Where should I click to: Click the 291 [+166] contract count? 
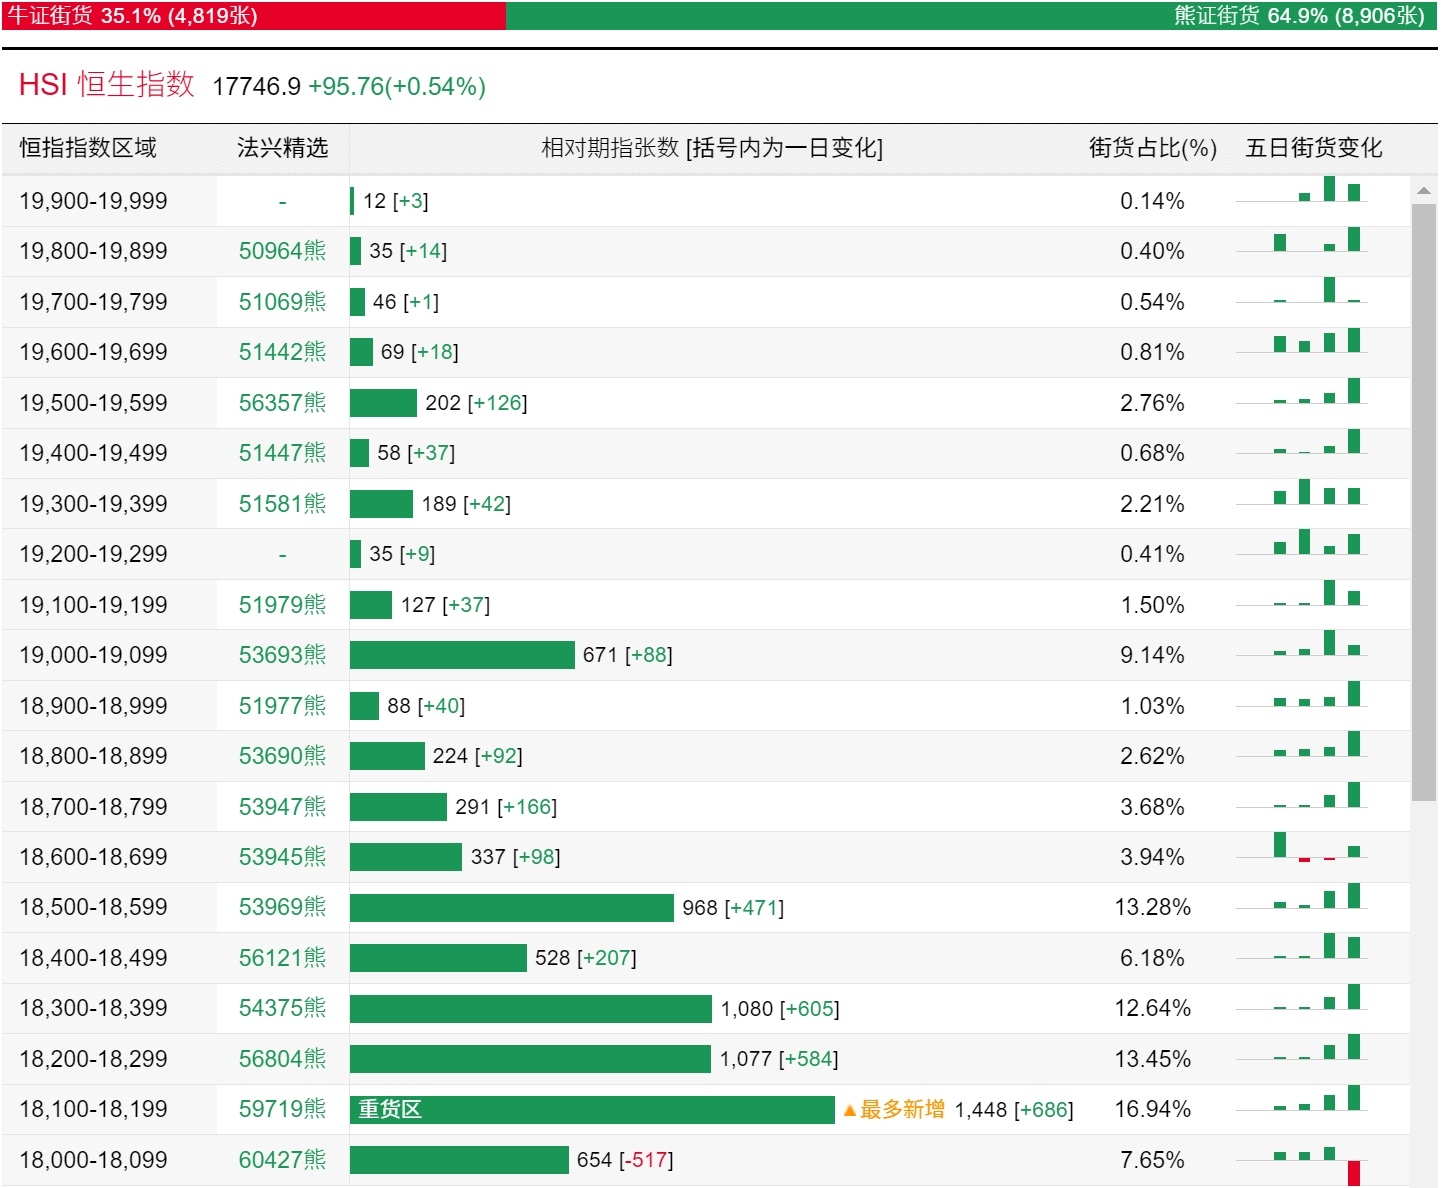pyautogui.click(x=506, y=807)
